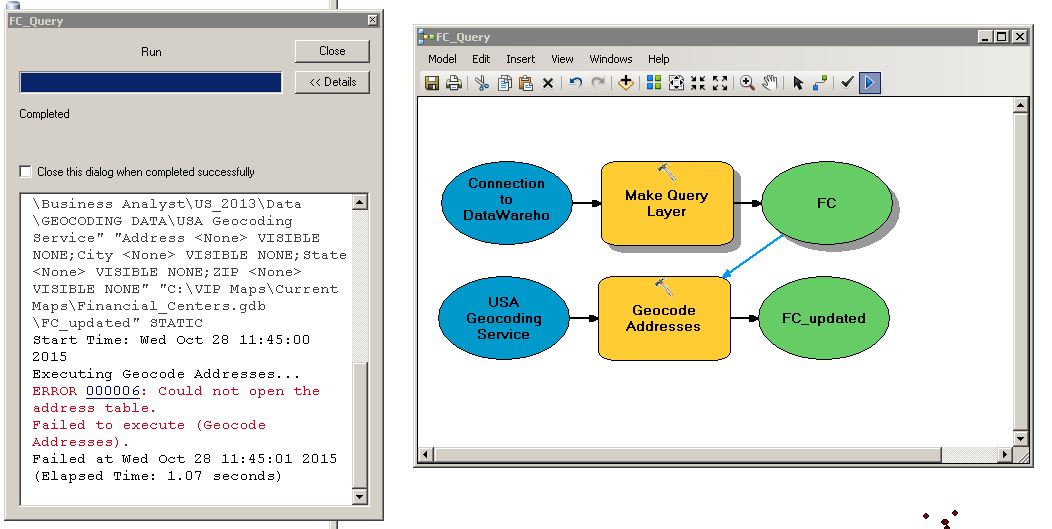The image size is (1052, 529).
Task: Click canvas horizontal scroll left arrow
Action: click(x=425, y=455)
